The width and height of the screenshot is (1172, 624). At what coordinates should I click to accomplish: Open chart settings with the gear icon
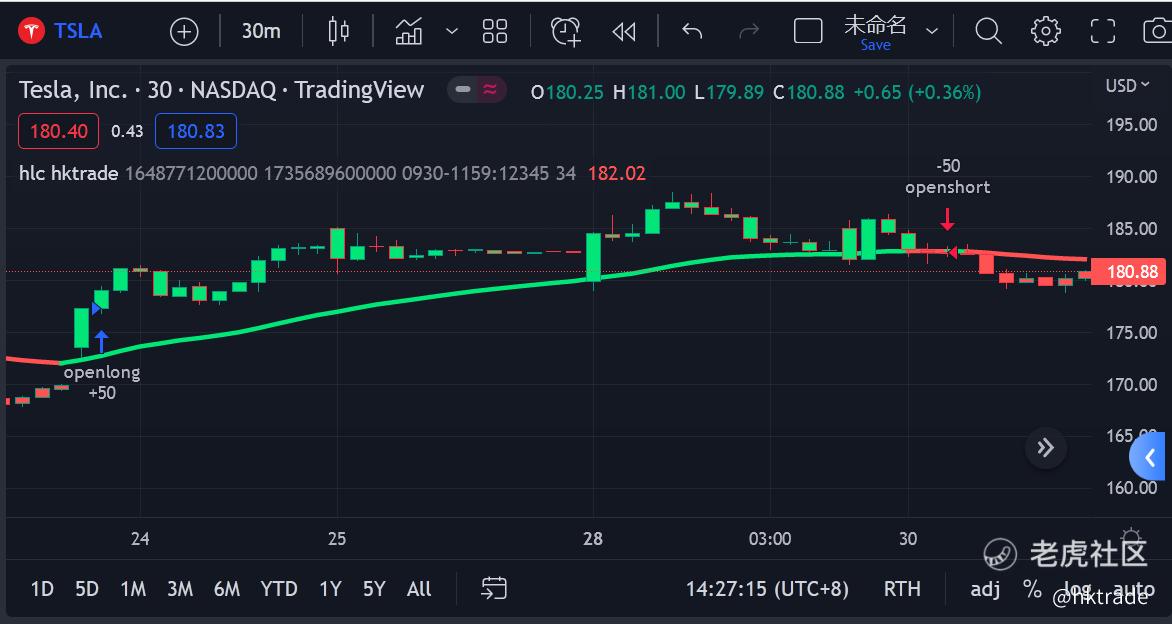[x=1045, y=31]
